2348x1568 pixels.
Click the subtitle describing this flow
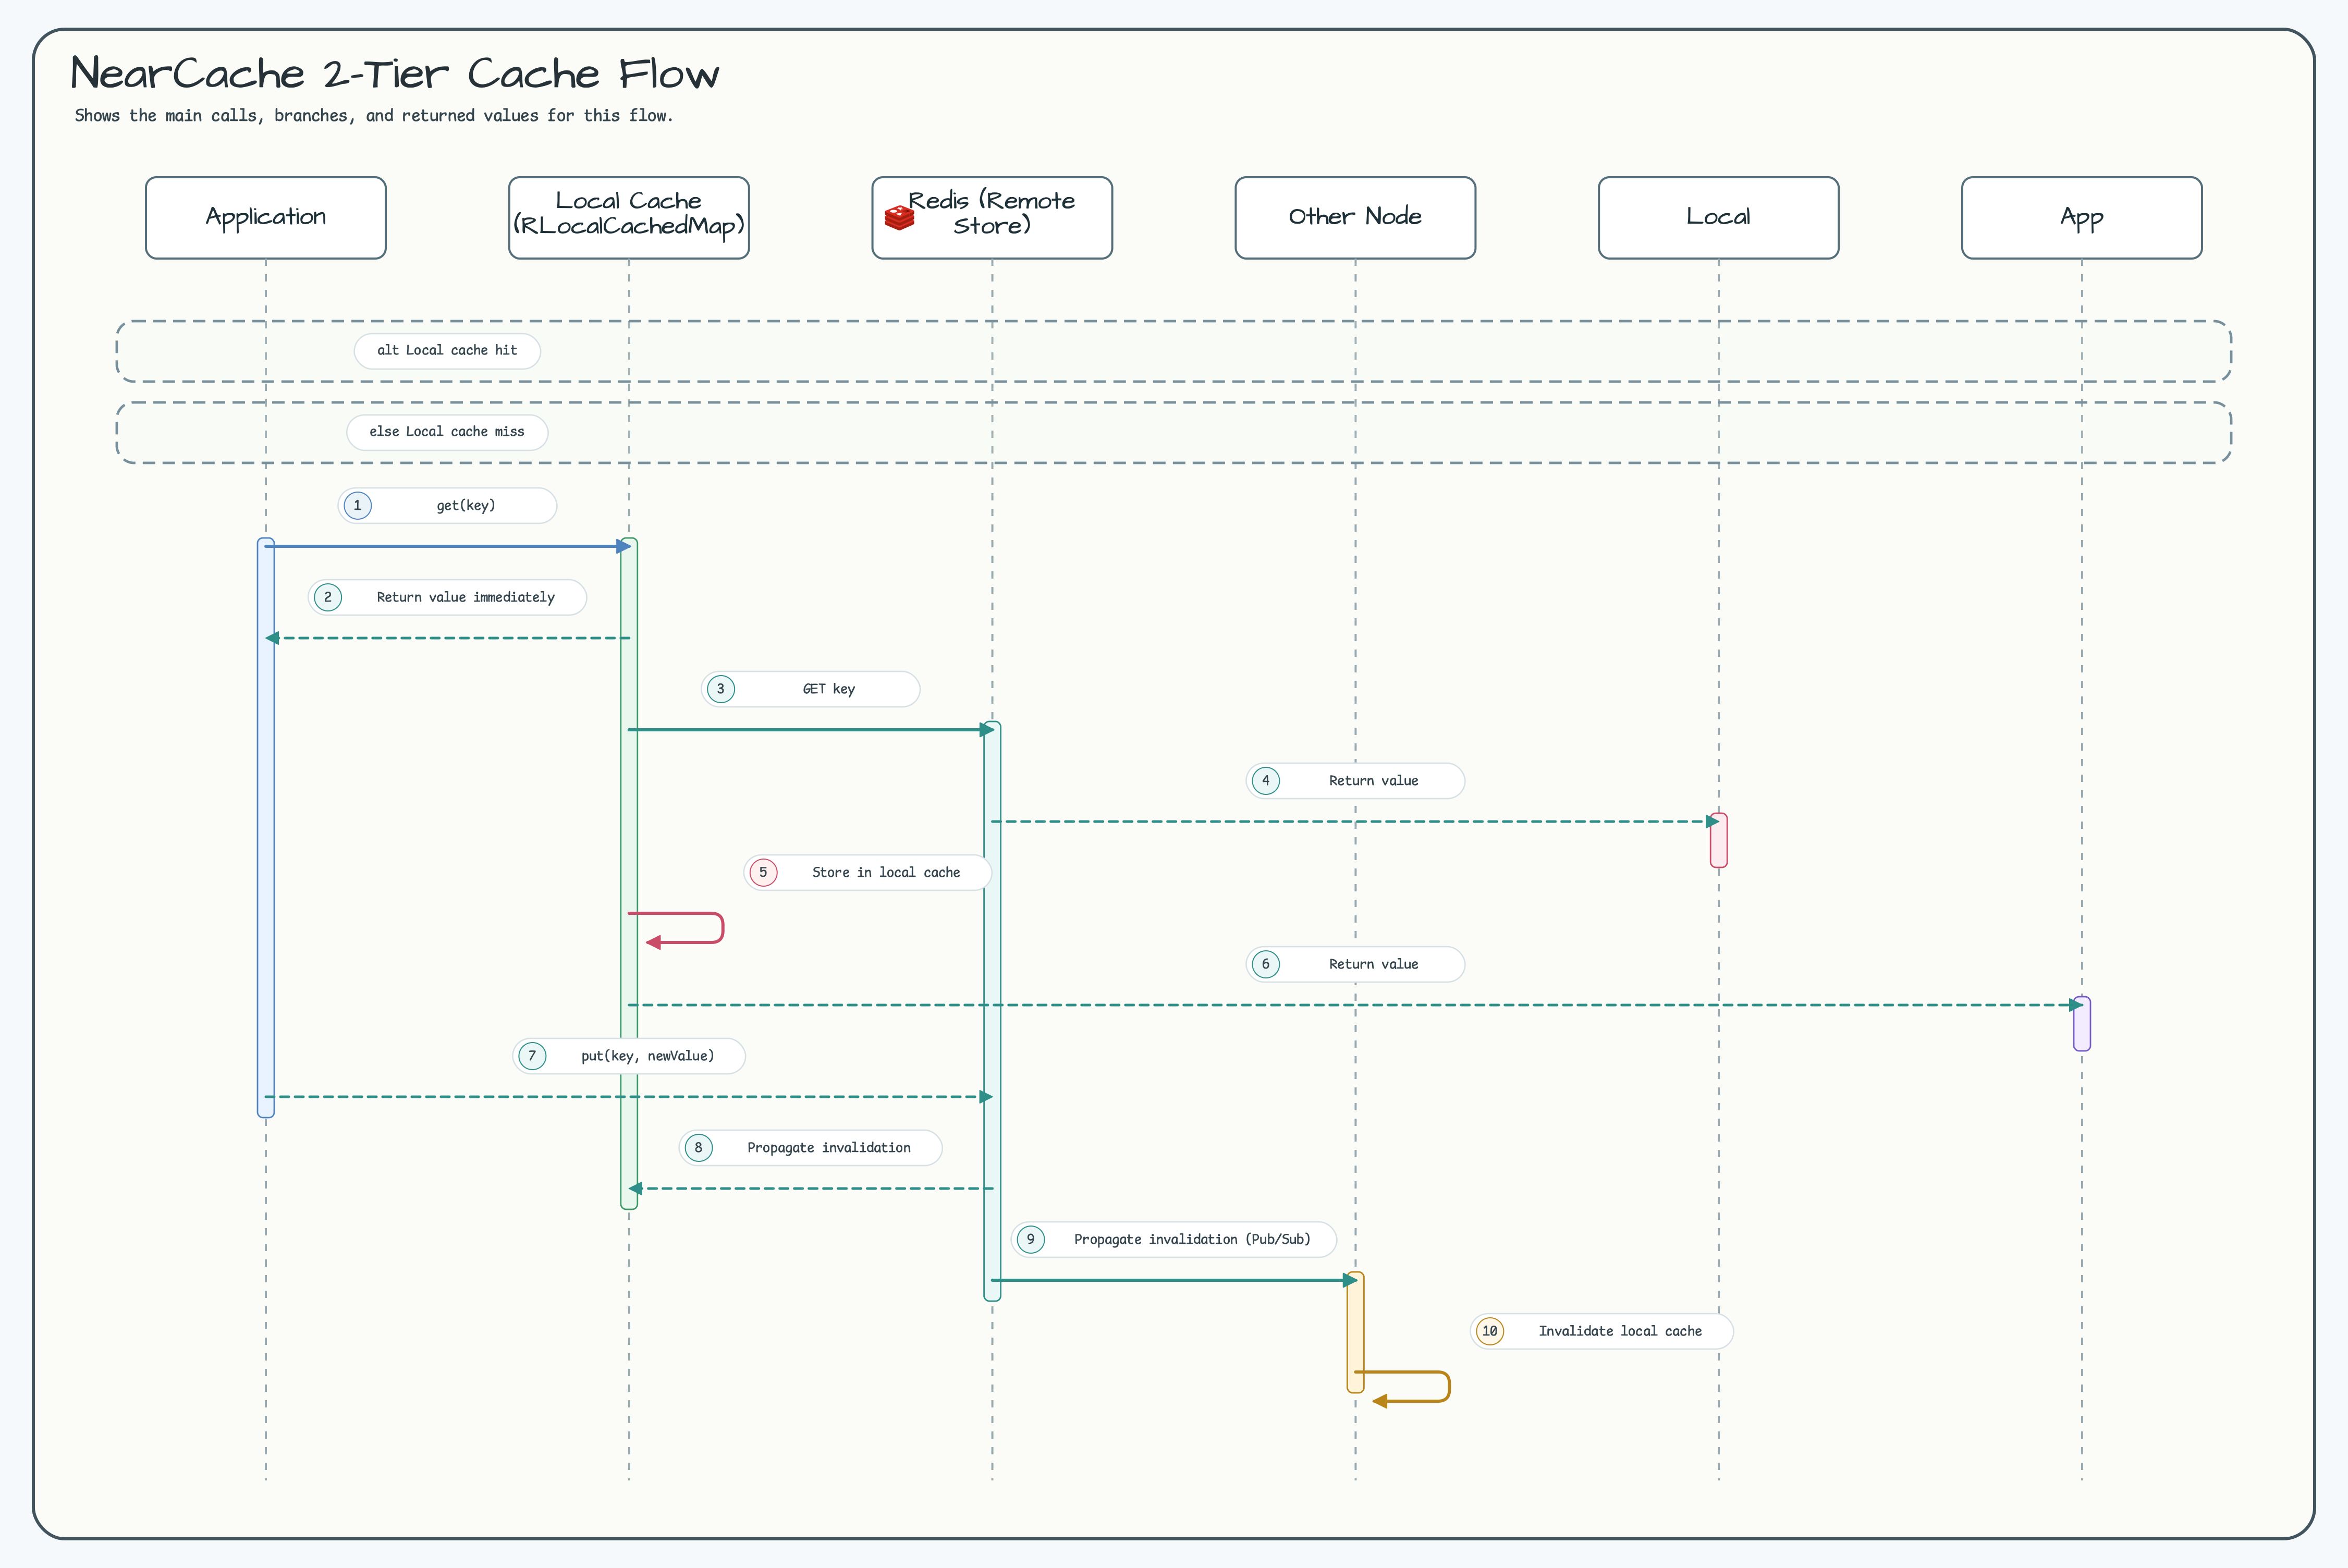coord(374,116)
